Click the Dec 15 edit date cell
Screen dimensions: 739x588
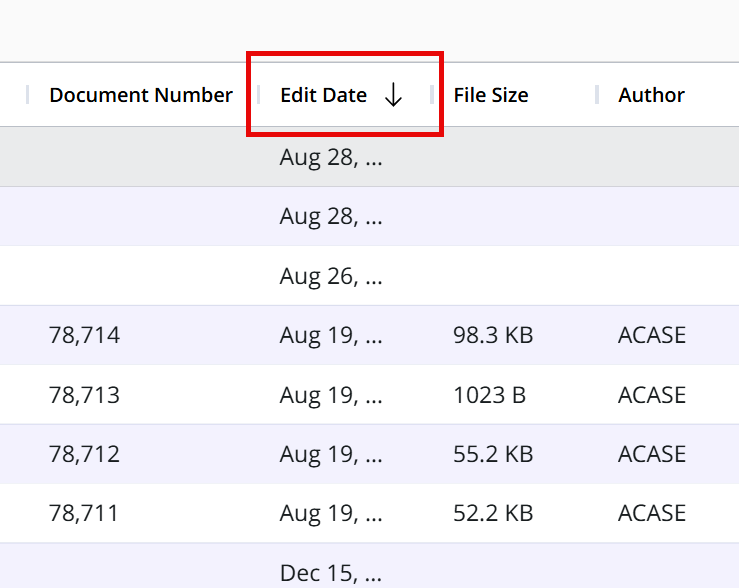330,572
